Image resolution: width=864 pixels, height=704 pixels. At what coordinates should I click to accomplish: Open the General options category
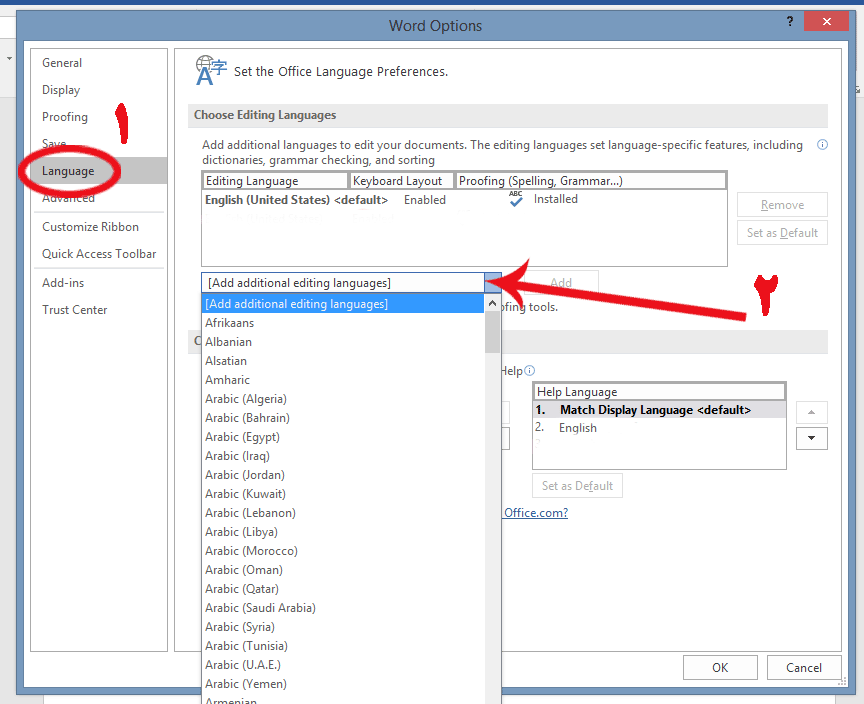click(62, 63)
